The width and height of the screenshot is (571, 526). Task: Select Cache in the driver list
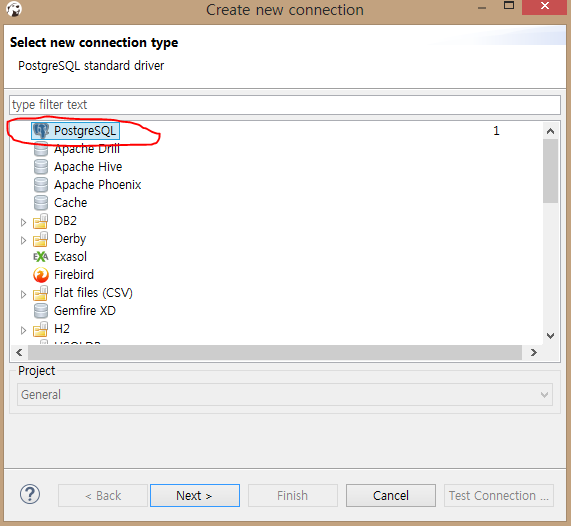point(71,203)
